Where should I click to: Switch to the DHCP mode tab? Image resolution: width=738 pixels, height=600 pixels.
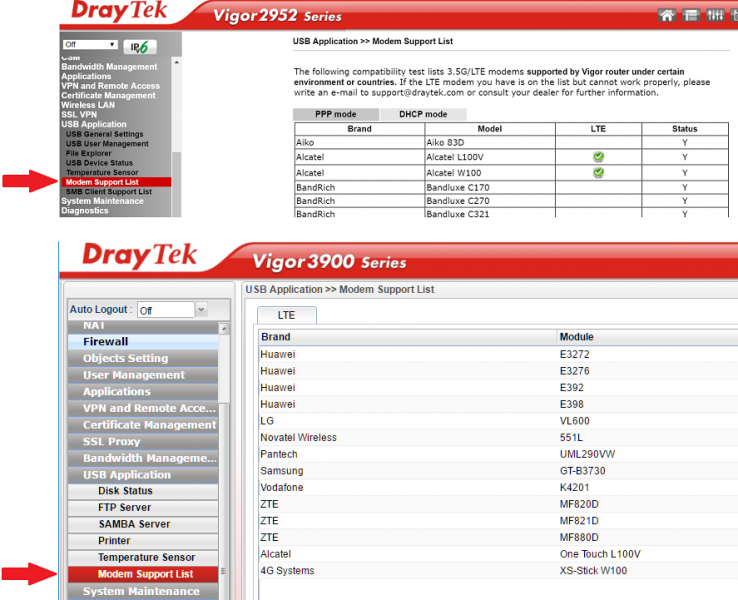(423, 114)
